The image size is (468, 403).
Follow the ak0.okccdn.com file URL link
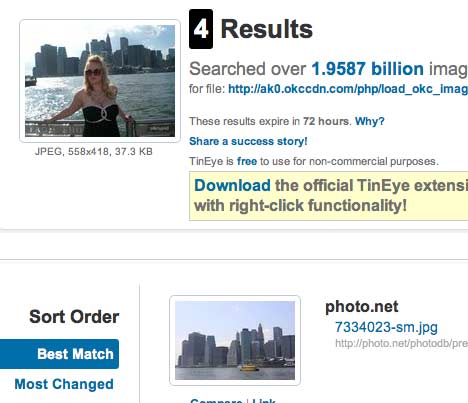click(348, 89)
